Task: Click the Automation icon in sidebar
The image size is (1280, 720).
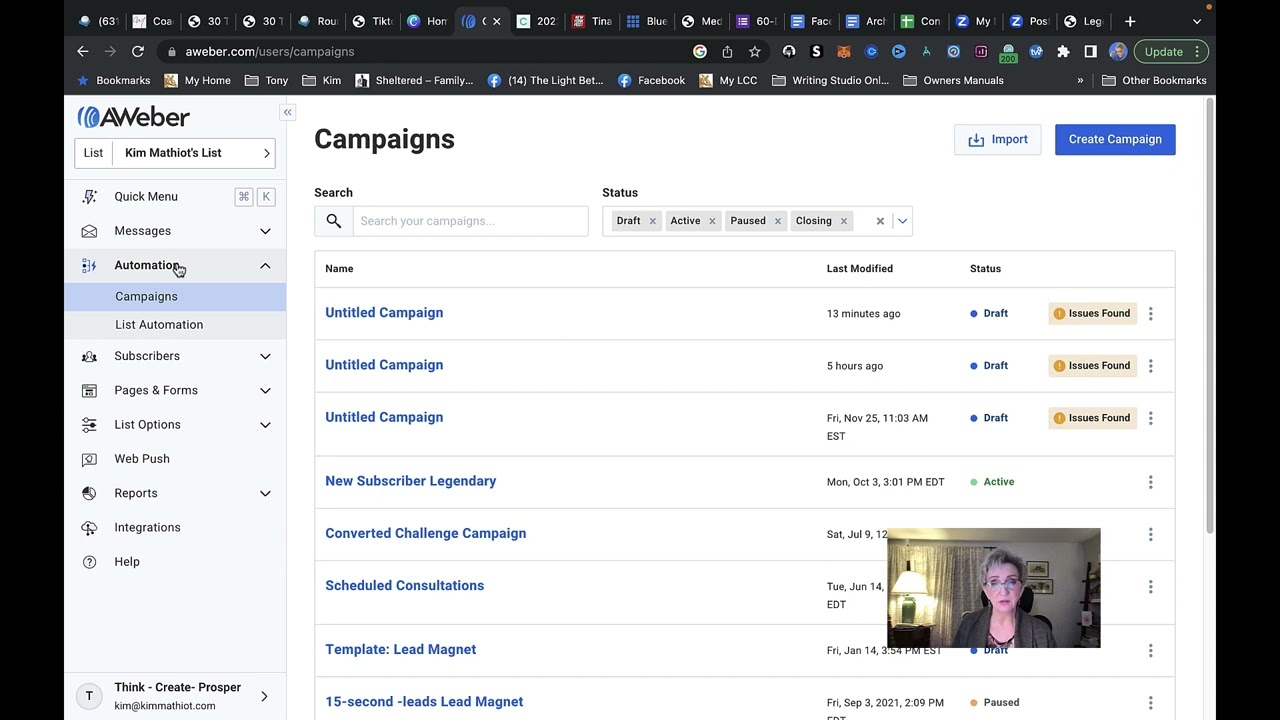Action: click(89, 265)
